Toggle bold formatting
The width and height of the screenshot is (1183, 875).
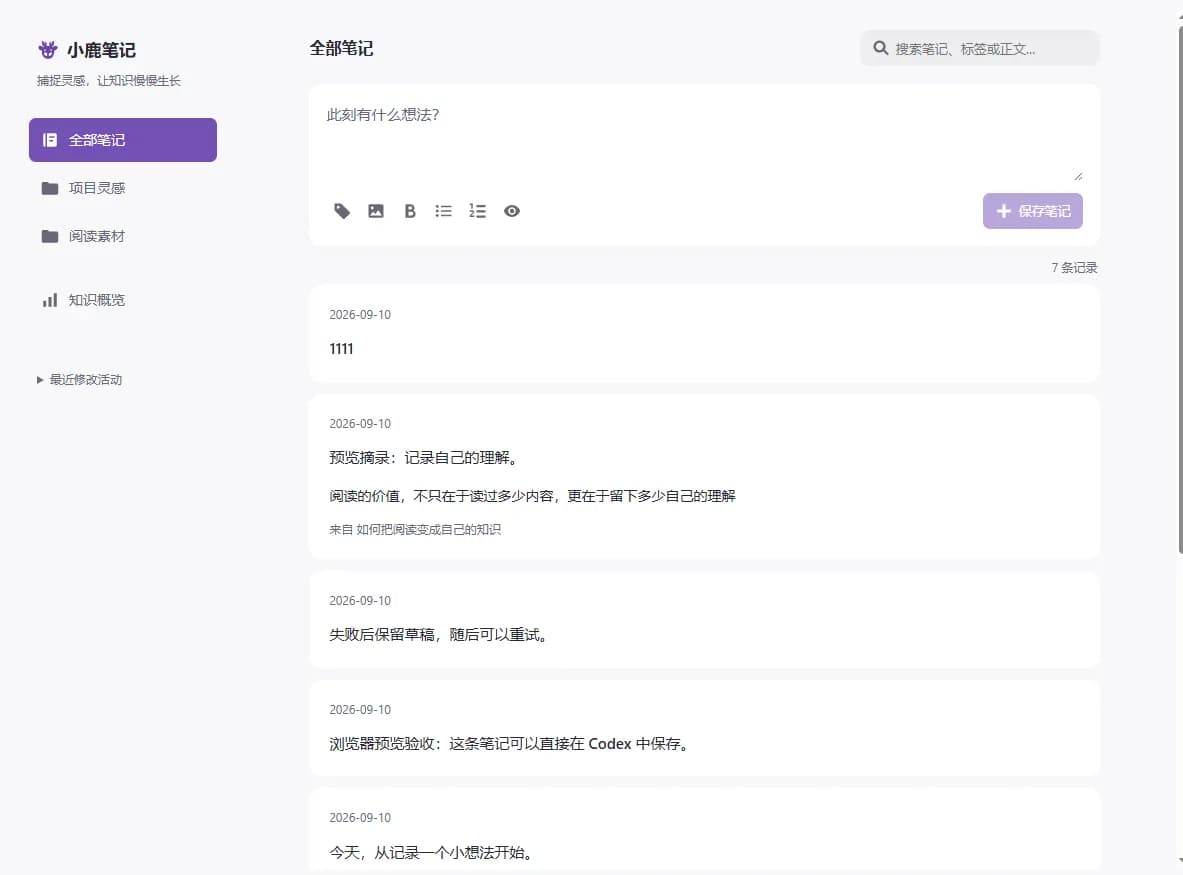410,211
